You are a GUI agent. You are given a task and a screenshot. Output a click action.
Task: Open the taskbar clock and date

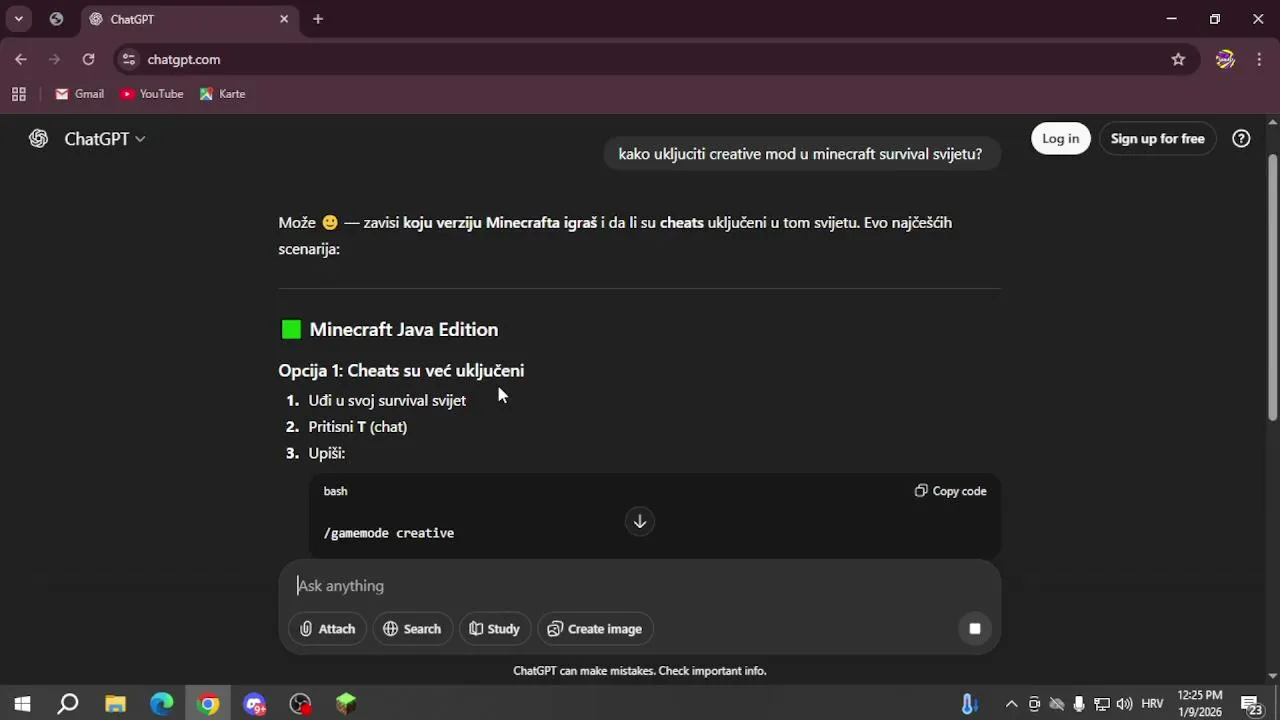(x=1199, y=704)
